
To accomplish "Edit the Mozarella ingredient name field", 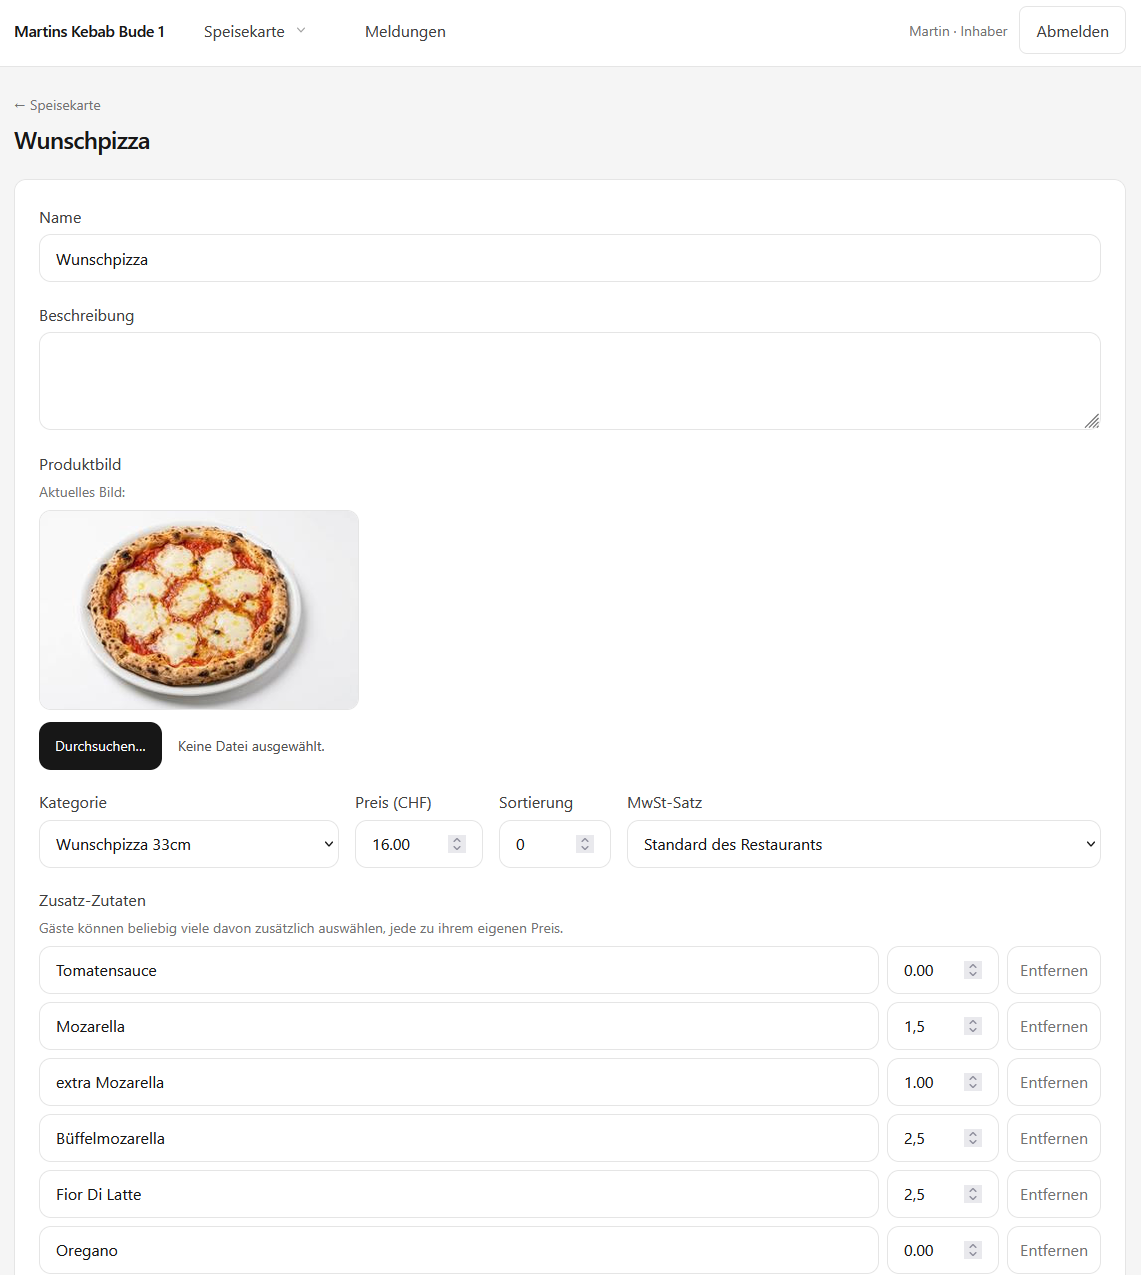I will click(459, 1026).
